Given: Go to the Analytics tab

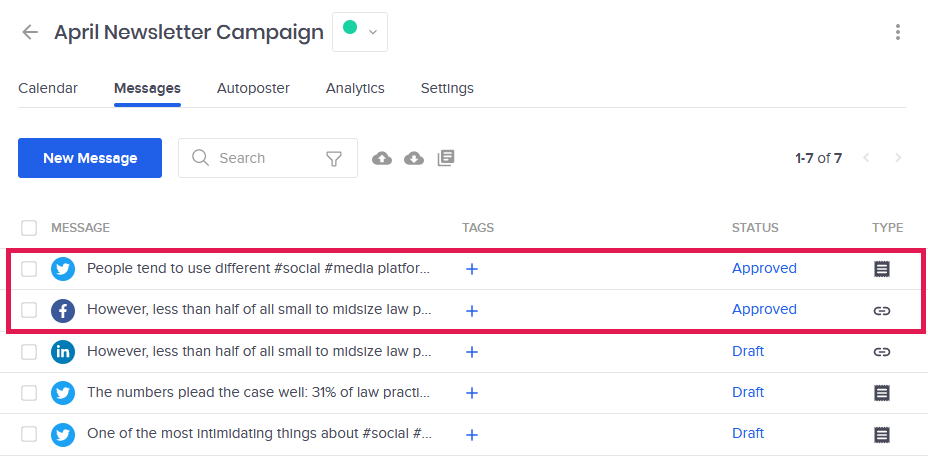Looking at the screenshot, I should [x=355, y=88].
